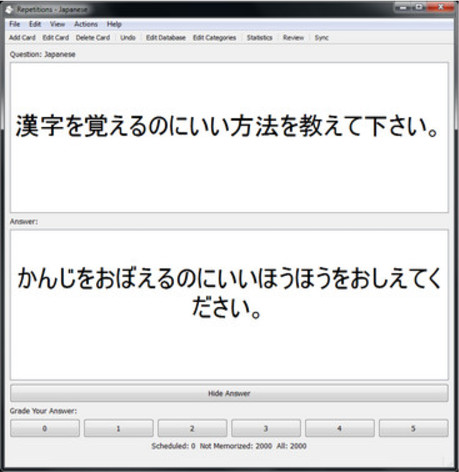The height and width of the screenshot is (472, 459).
Task: Click the Grade Your Answer label
Action: point(43,411)
